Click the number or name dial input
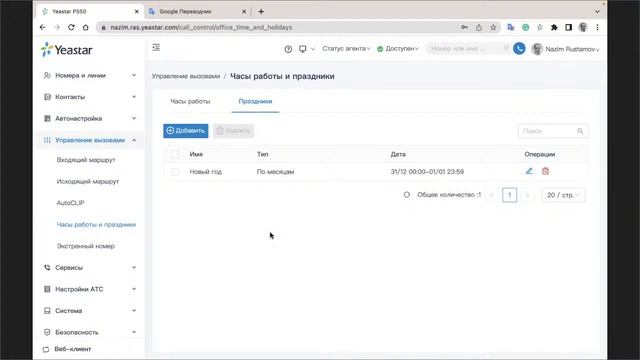 point(468,49)
